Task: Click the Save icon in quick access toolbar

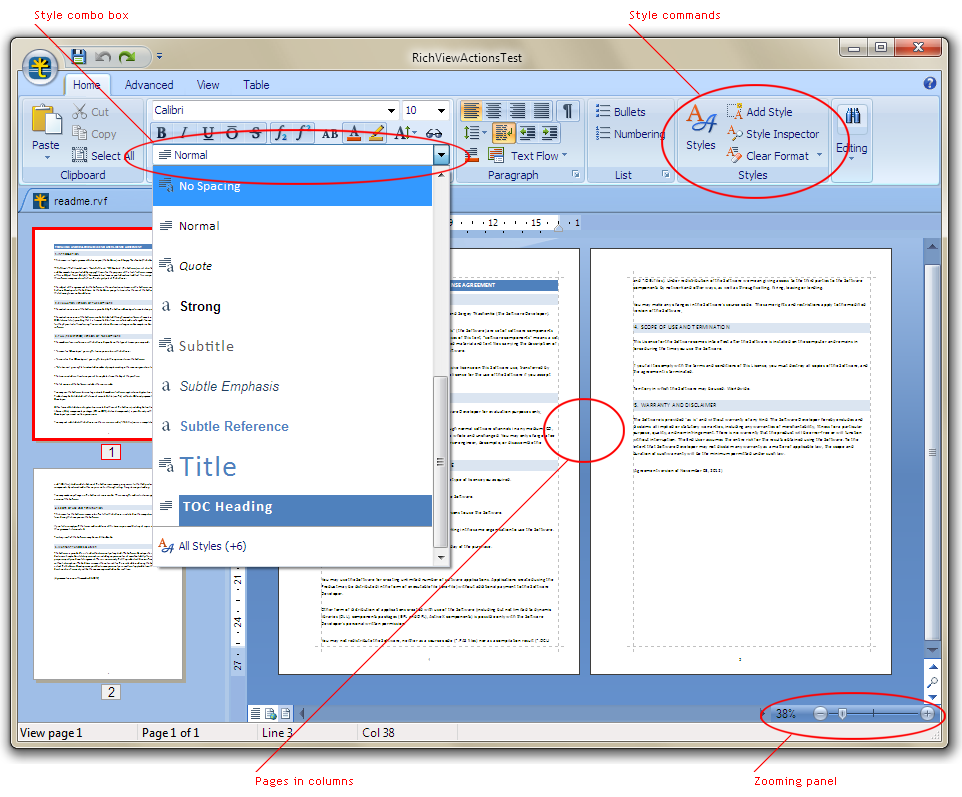Action: pyautogui.click(x=79, y=58)
